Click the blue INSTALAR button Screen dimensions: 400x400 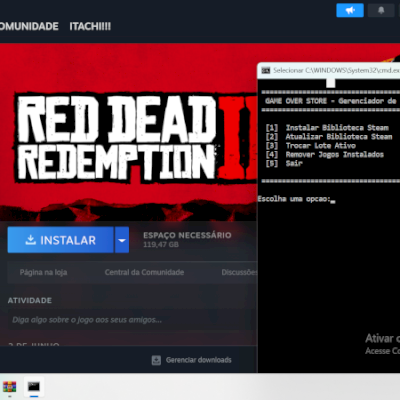click(x=60, y=240)
